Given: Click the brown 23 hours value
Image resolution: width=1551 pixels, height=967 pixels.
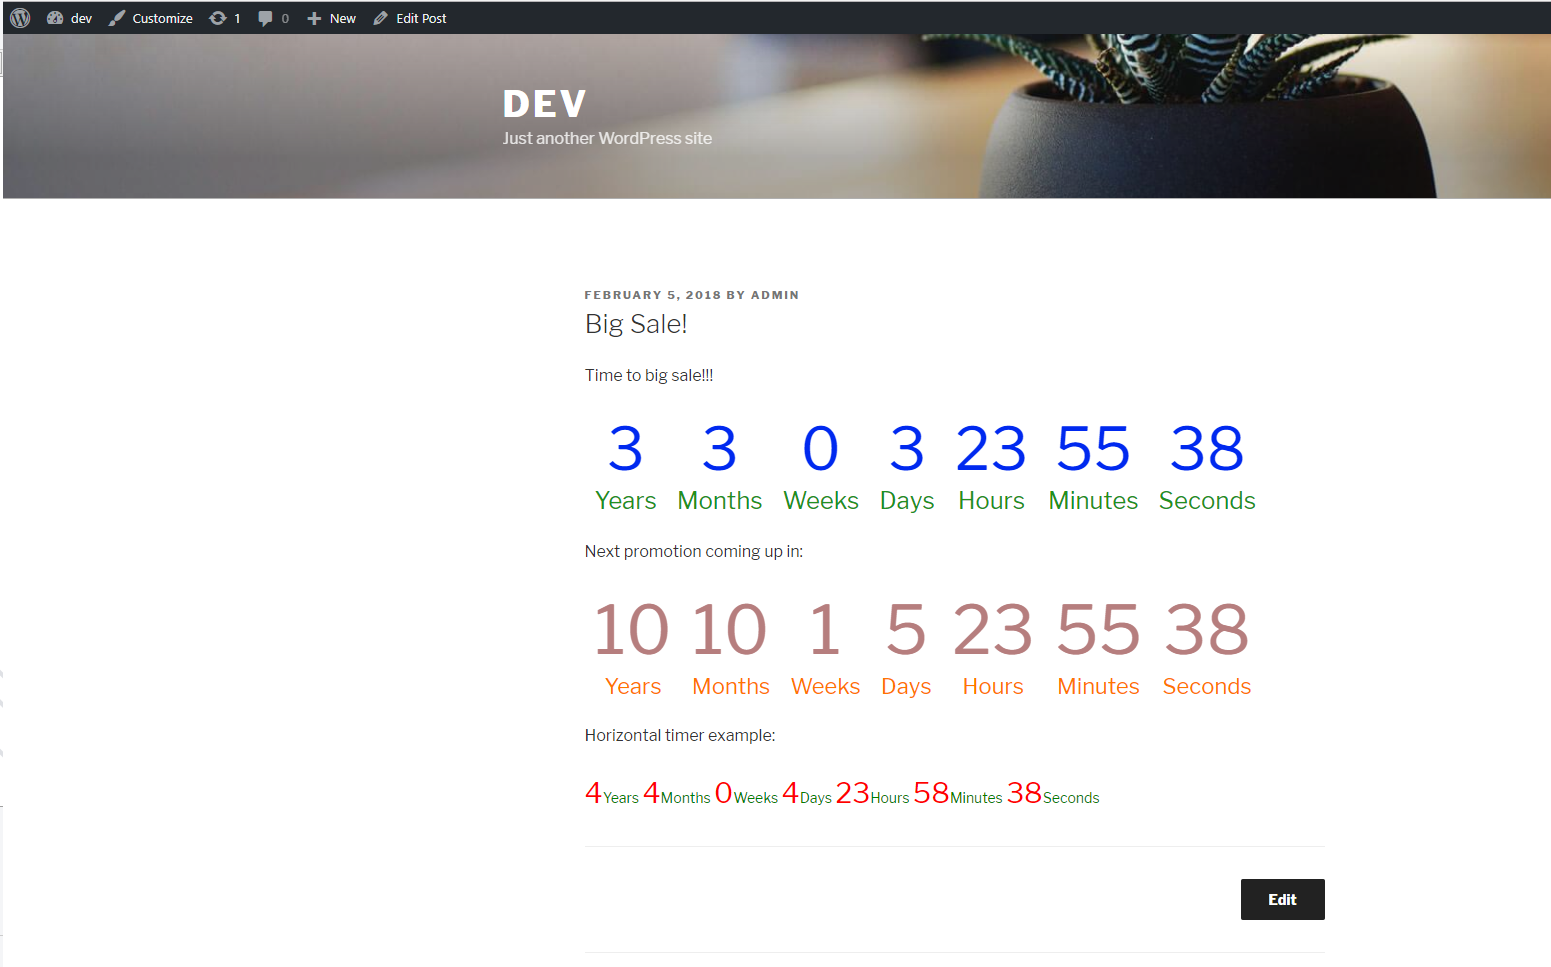Looking at the screenshot, I should (992, 630).
